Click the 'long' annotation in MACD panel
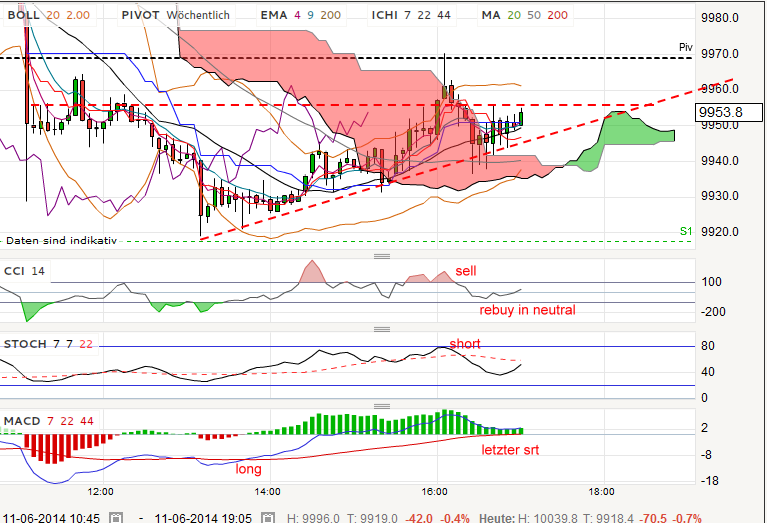This screenshot has height=523, width=767. coord(248,469)
